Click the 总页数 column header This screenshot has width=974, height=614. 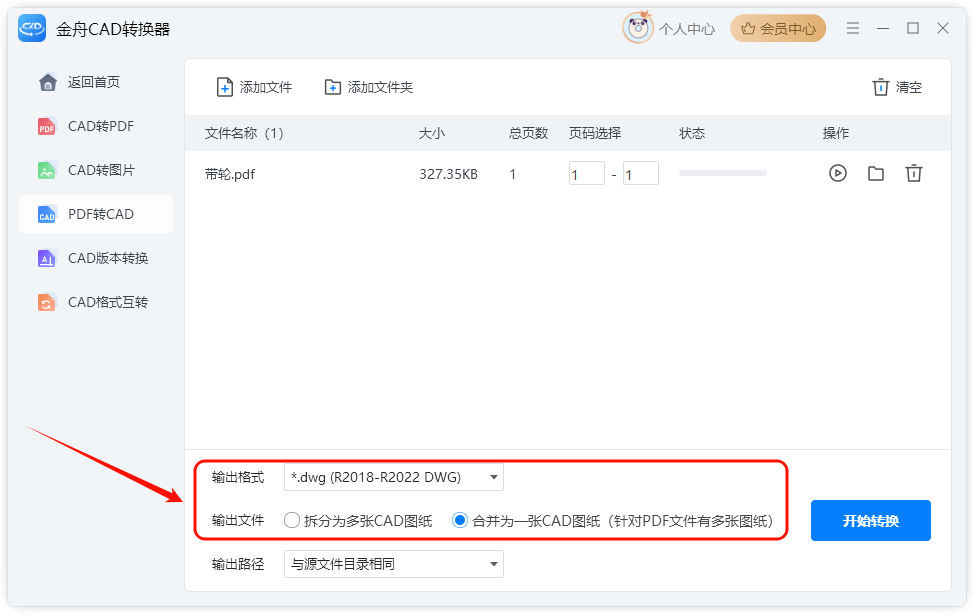coord(529,134)
